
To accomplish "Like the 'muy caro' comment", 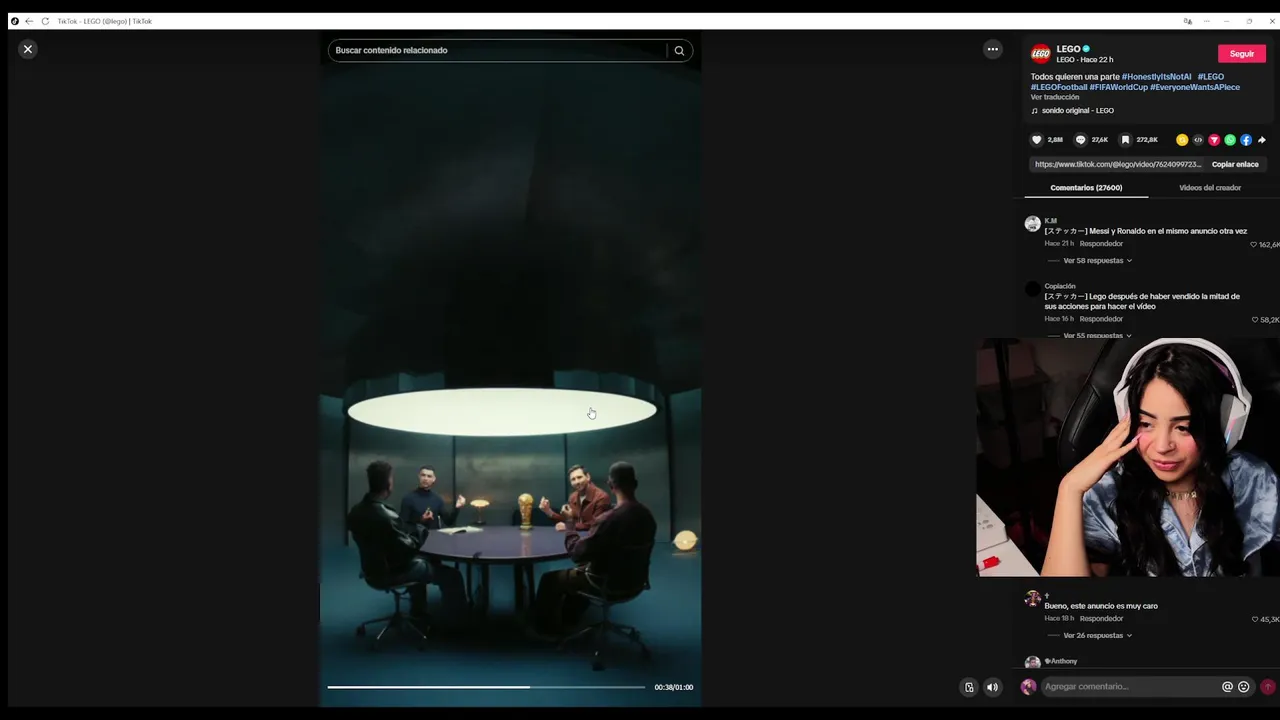I will click(x=1255, y=619).
